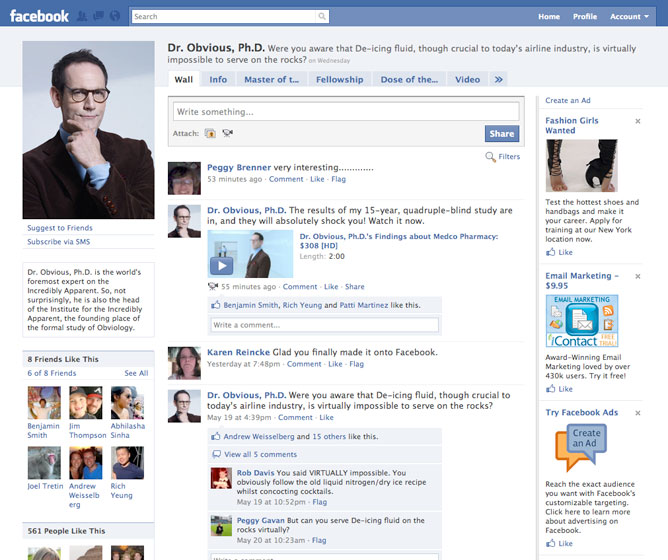
Task: Switch to the Info tab
Action: point(218,79)
